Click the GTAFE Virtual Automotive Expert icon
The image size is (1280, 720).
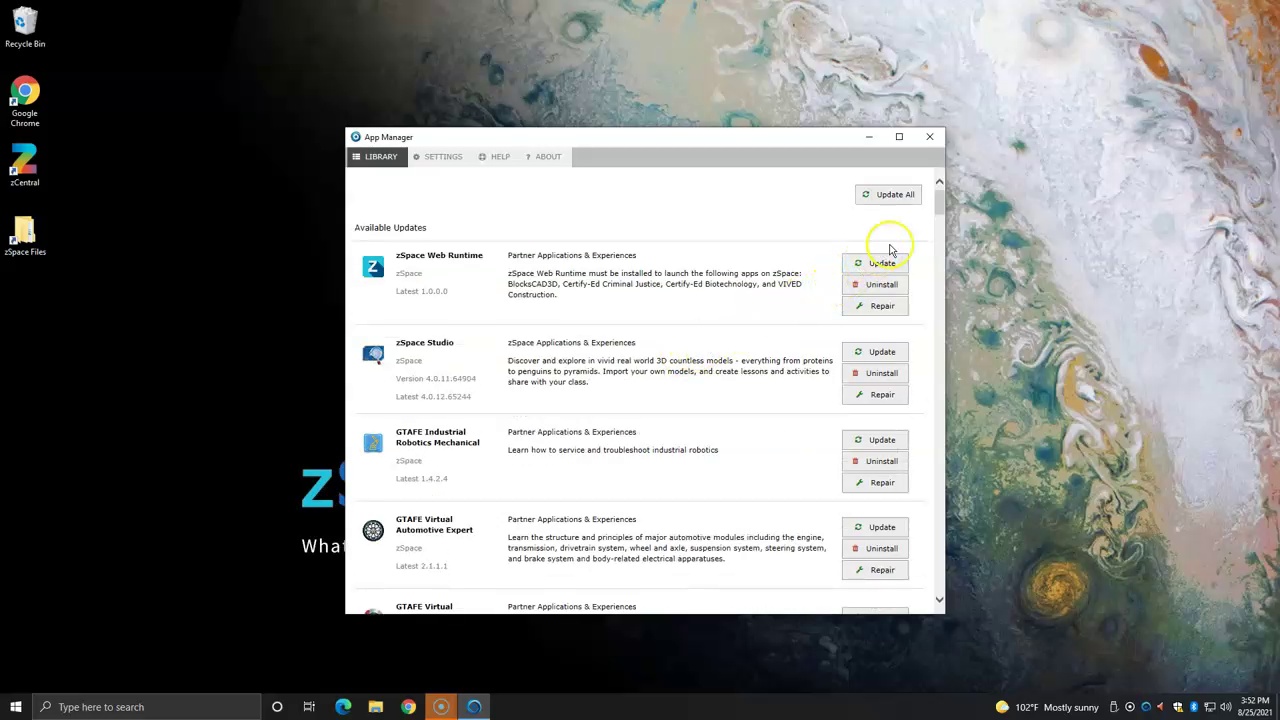coord(373,530)
